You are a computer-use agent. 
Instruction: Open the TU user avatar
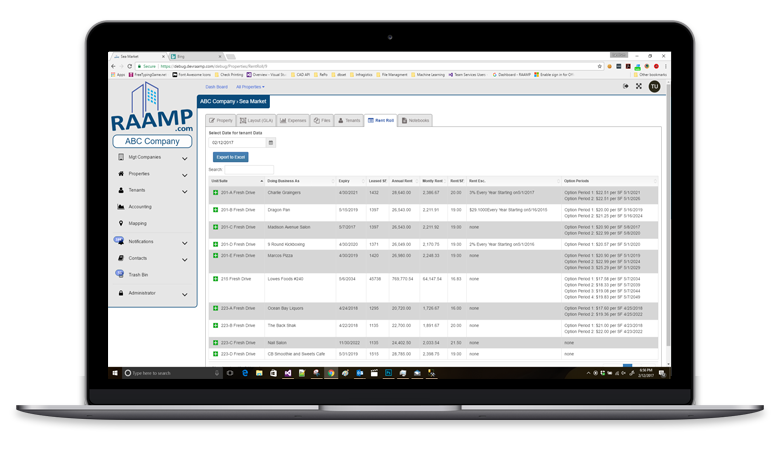tap(654, 87)
